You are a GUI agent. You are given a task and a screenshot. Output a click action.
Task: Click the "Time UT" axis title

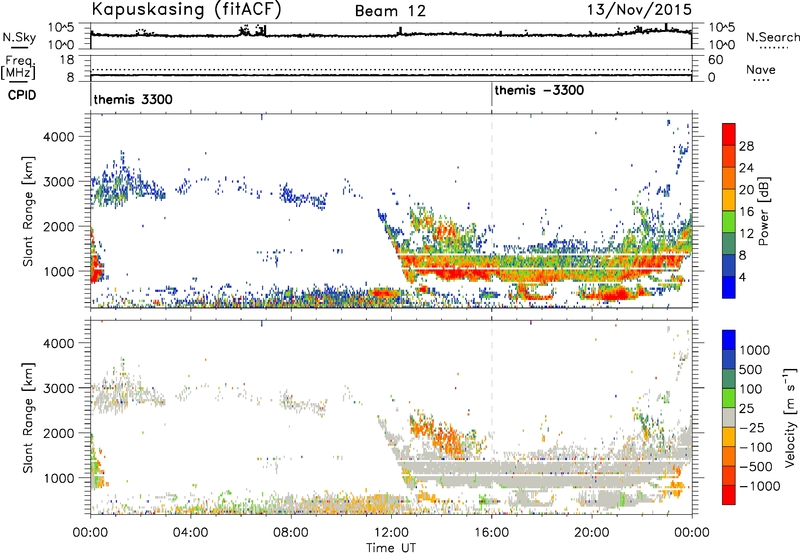391,548
